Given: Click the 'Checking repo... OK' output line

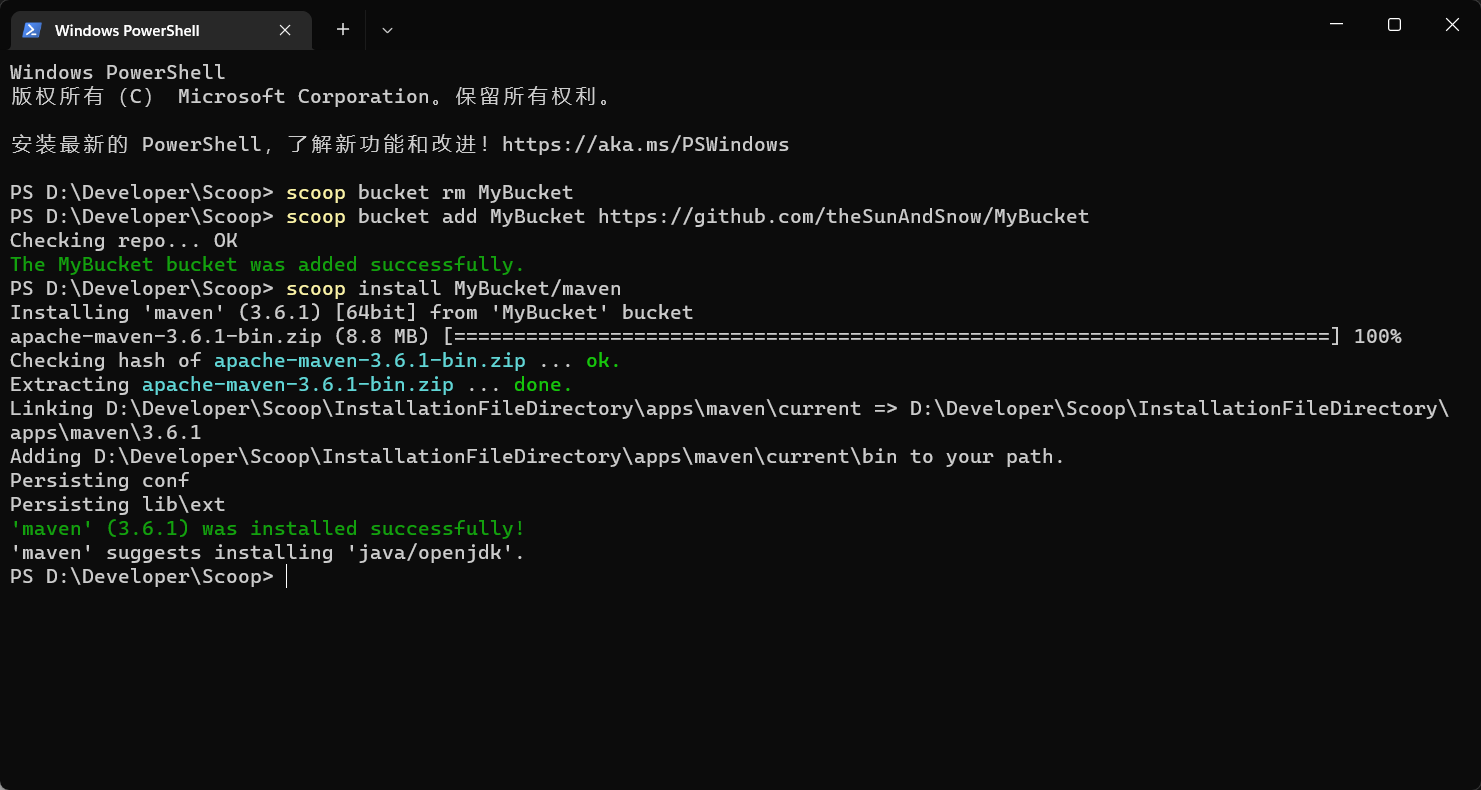Looking at the screenshot, I should pos(124,241).
